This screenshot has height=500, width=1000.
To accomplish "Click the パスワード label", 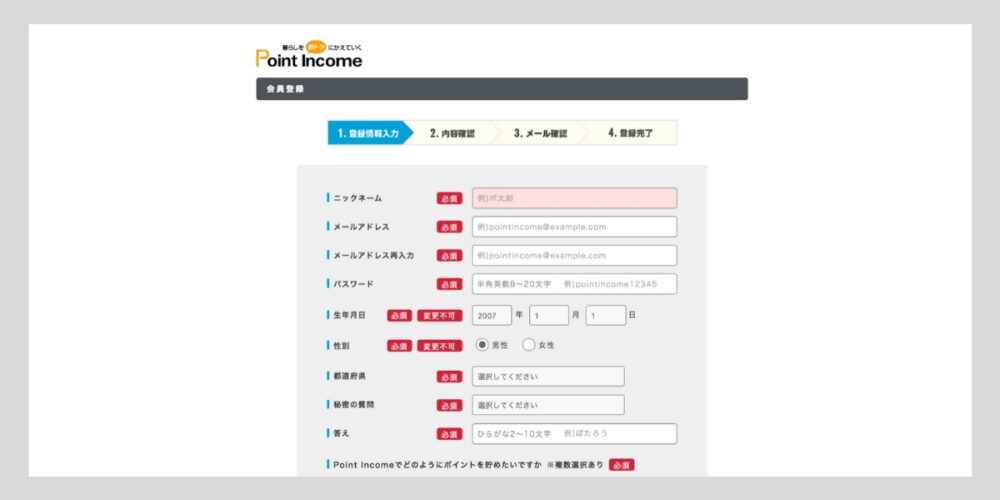I will point(353,284).
